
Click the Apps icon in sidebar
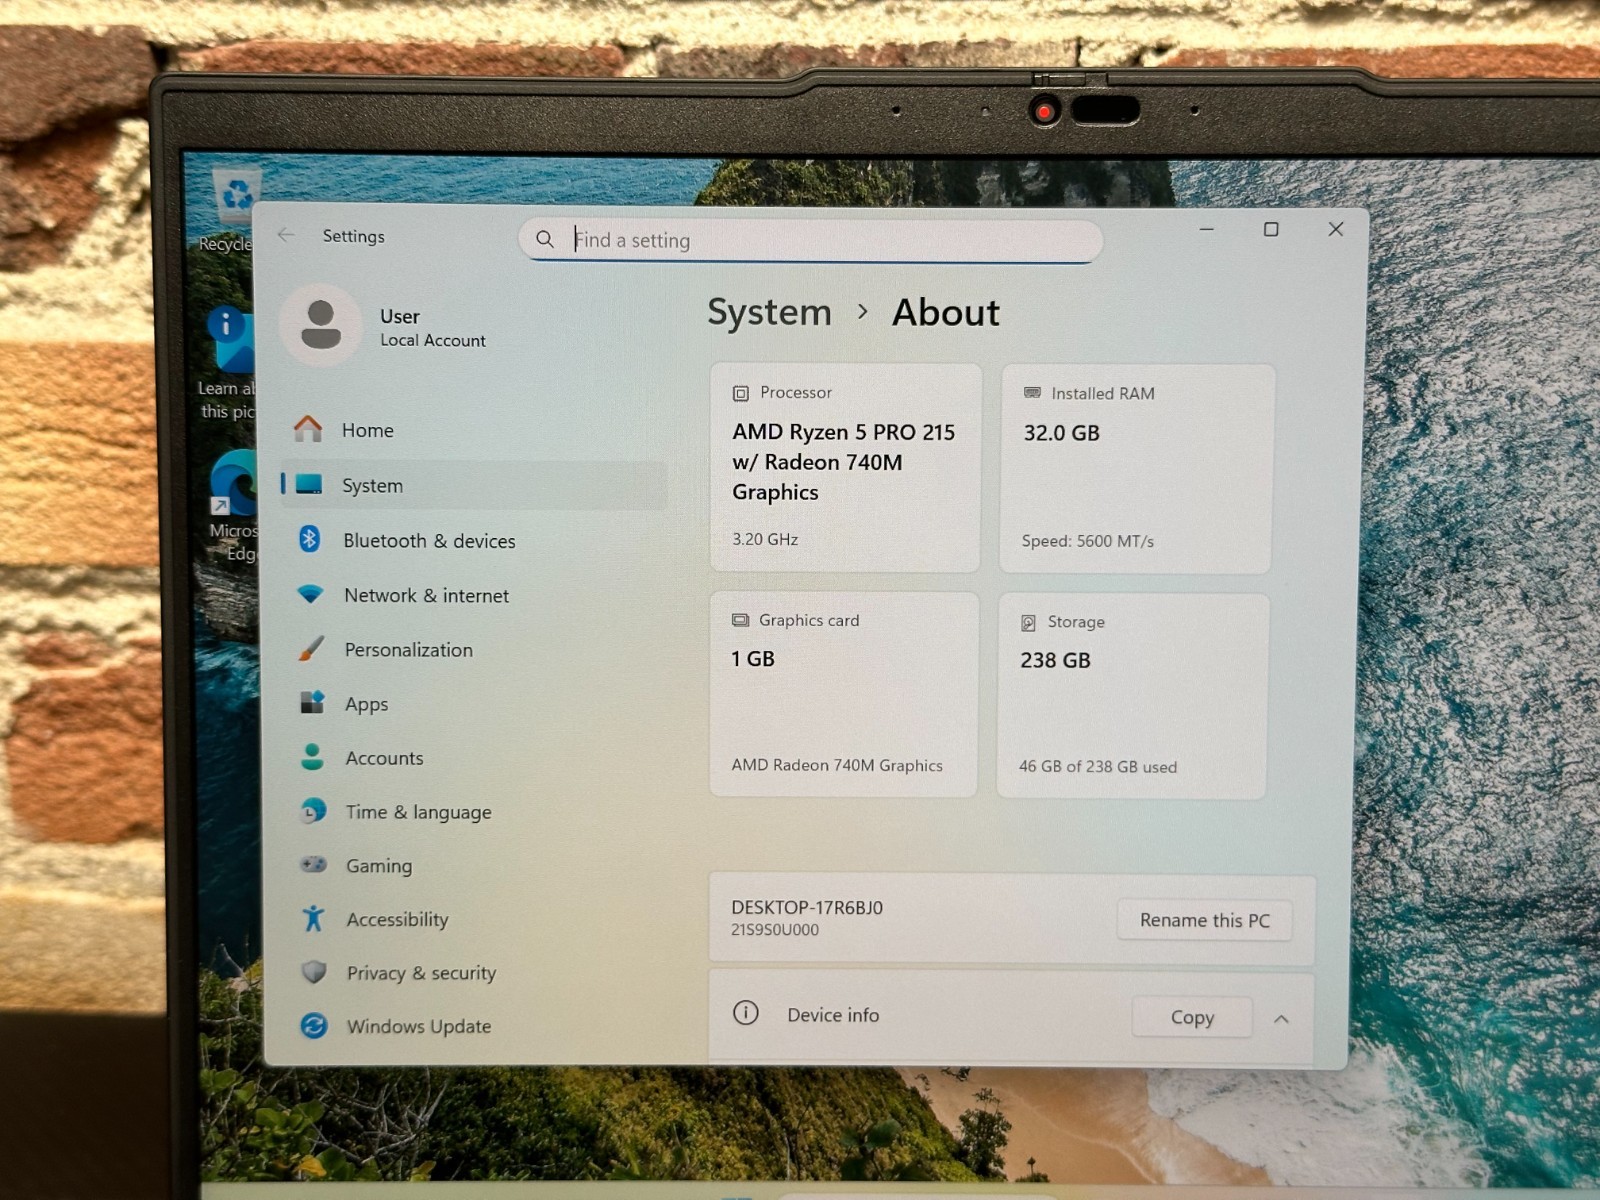click(312, 702)
